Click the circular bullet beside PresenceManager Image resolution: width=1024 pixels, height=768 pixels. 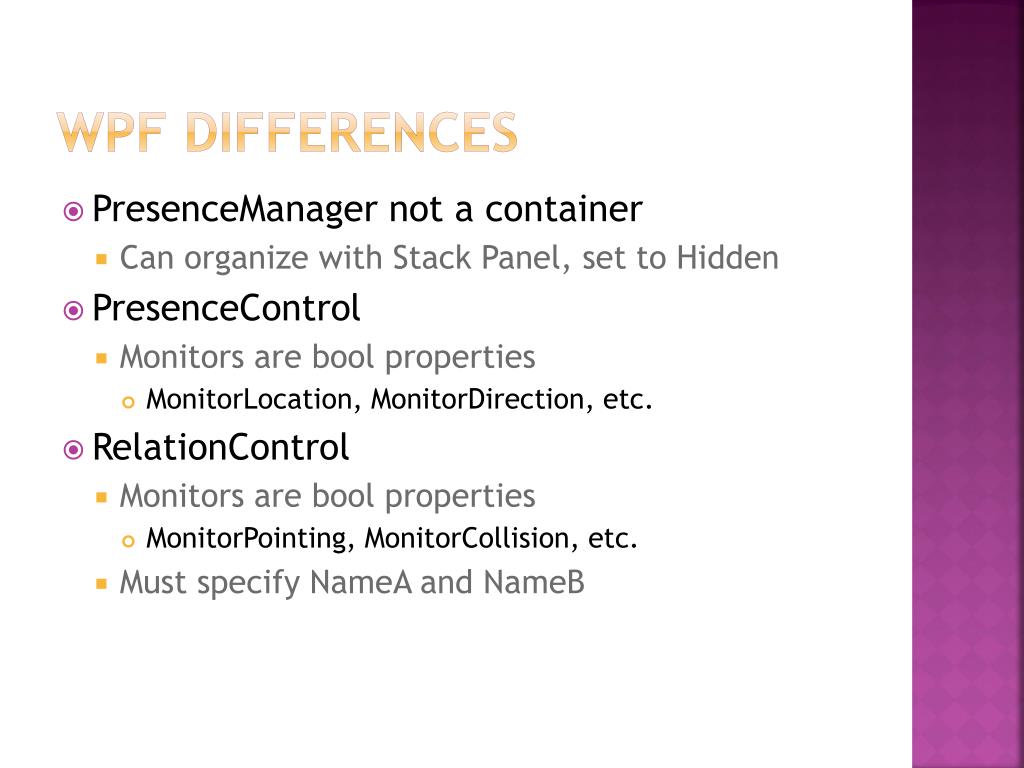pos(73,212)
